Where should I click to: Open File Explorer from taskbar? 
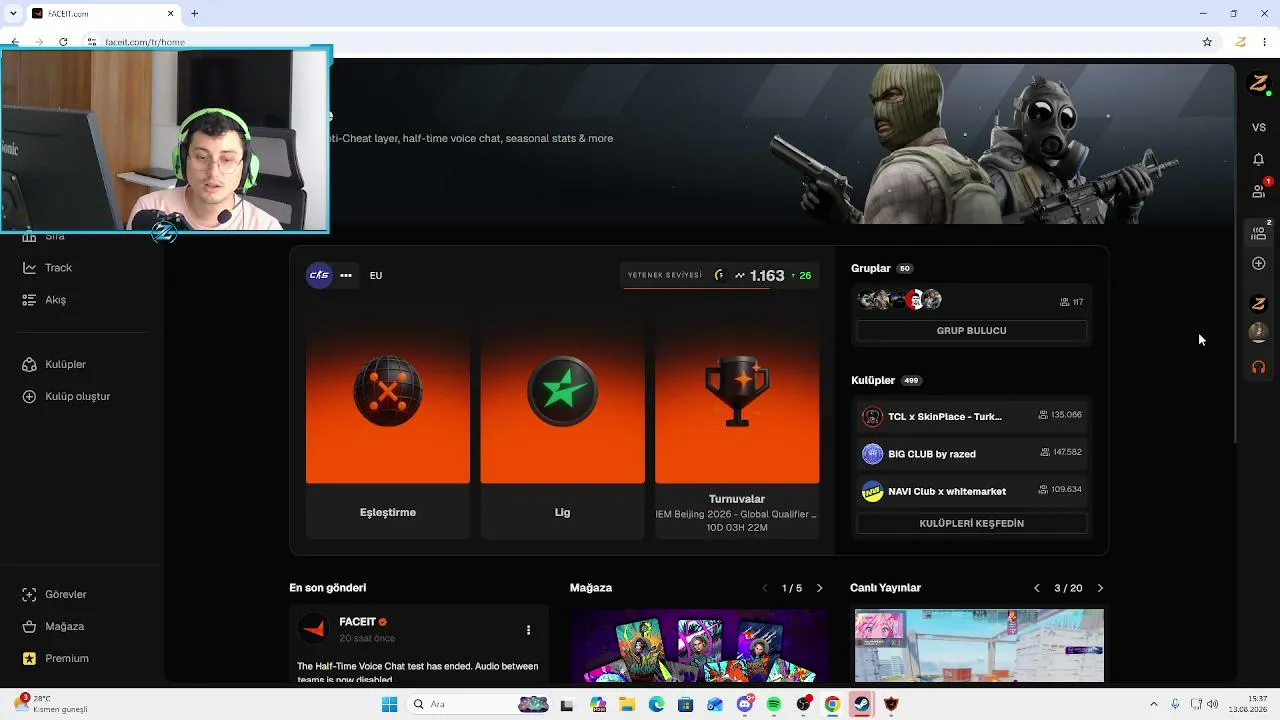(x=627, y=705)
